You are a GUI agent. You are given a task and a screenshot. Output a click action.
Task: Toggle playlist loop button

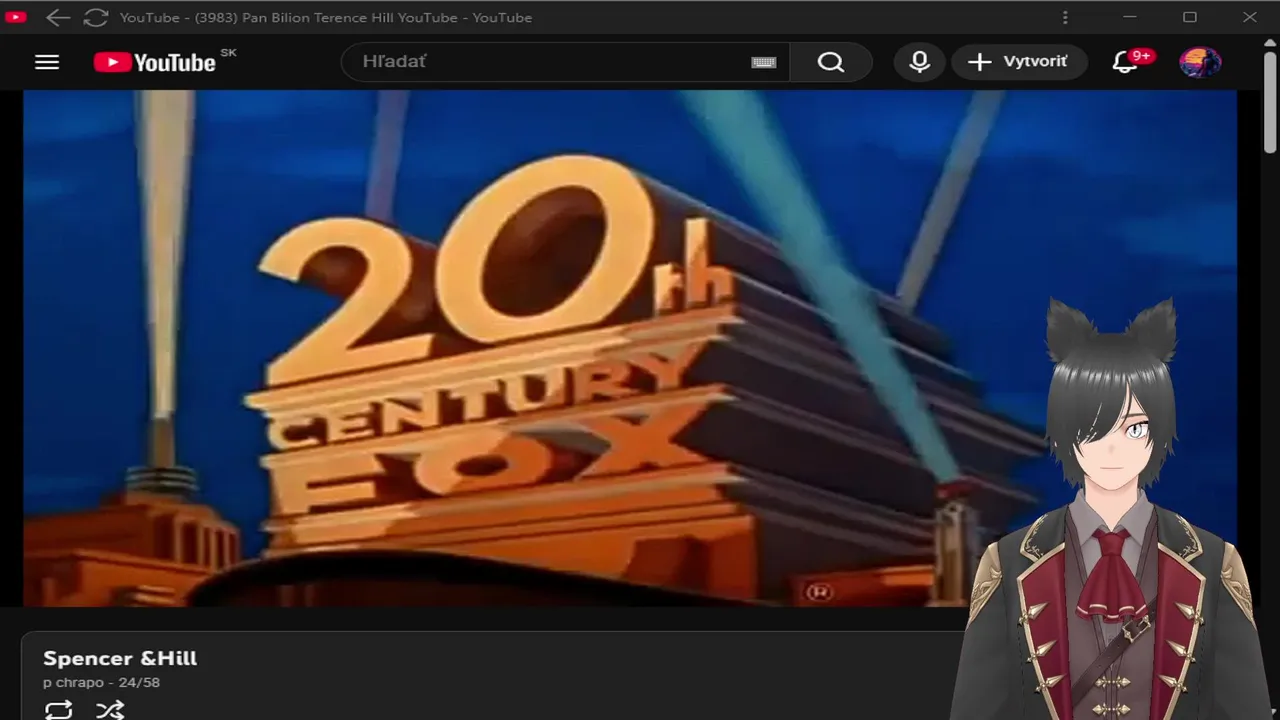59,709
